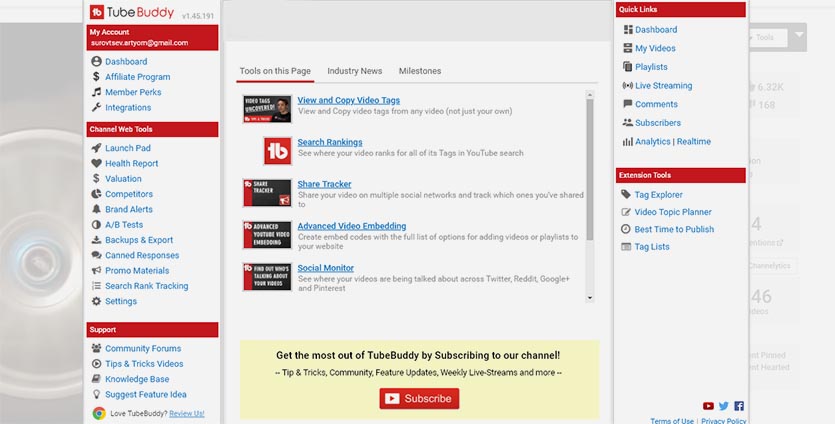Viewport: 835px width, 424px height.
Task: Click the tools list scrollbar down arrow
Action: 590,298
